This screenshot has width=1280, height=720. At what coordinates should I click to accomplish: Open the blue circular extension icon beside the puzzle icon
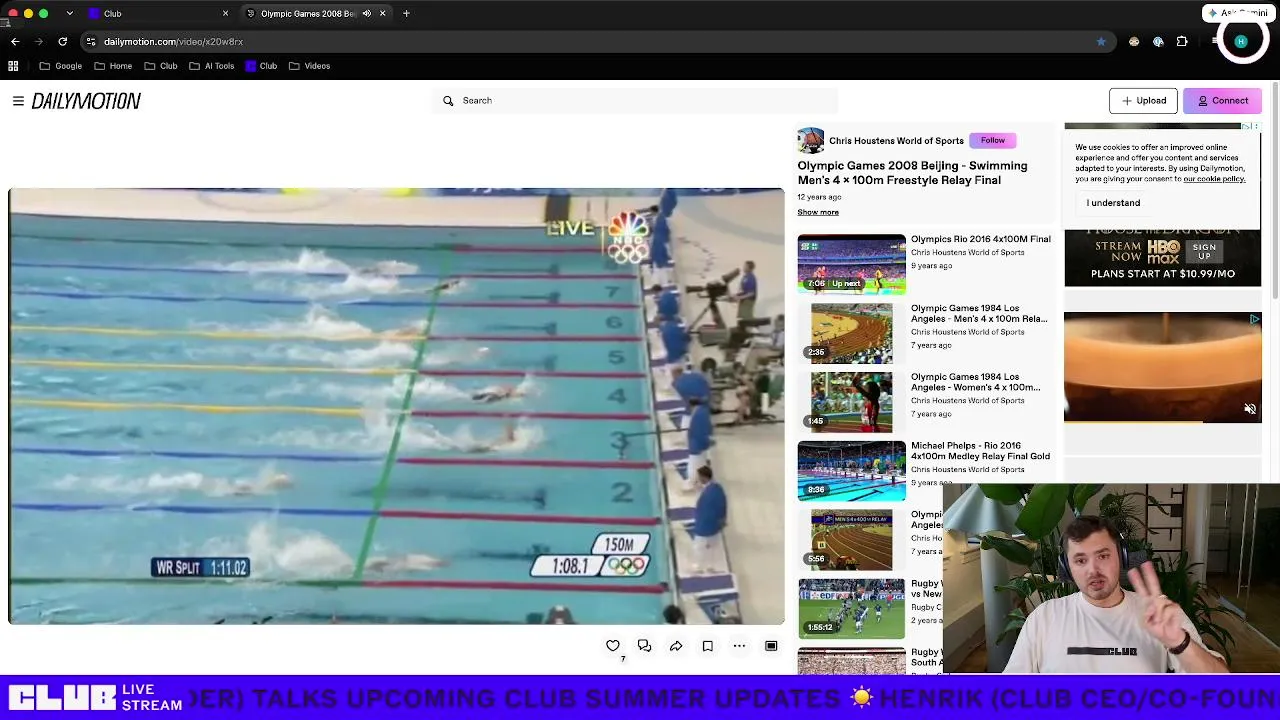(1158, 42)
